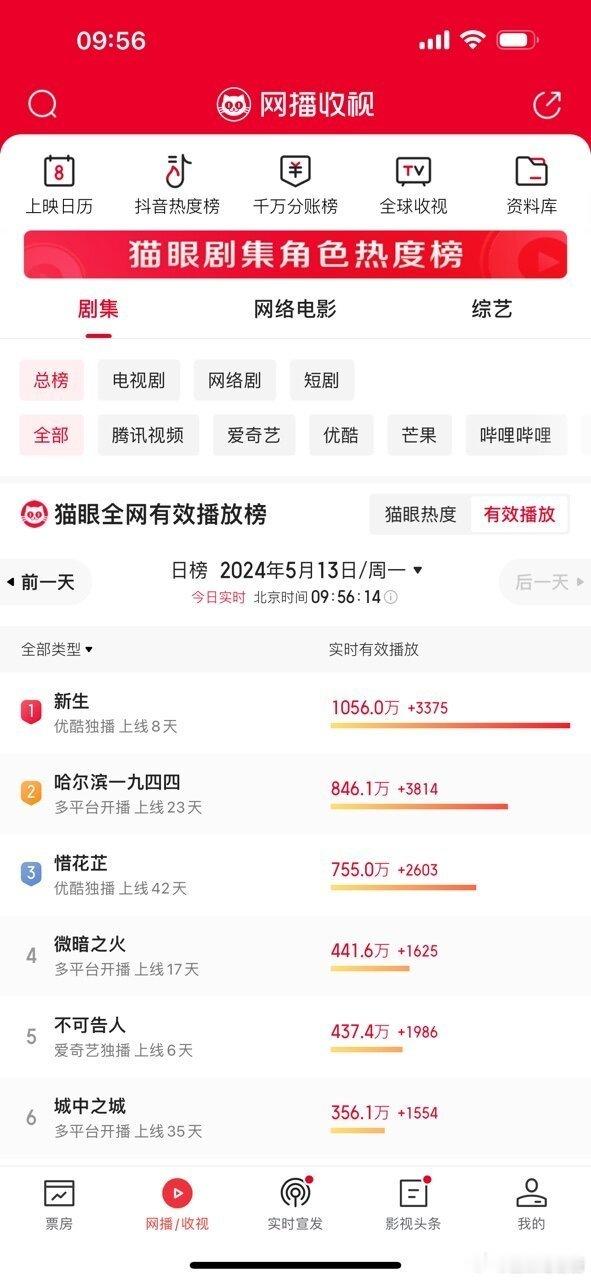Open 抖音热度榜 icon
The height and width of the screenshot is (1280, 591).
(x=178, y=171)
